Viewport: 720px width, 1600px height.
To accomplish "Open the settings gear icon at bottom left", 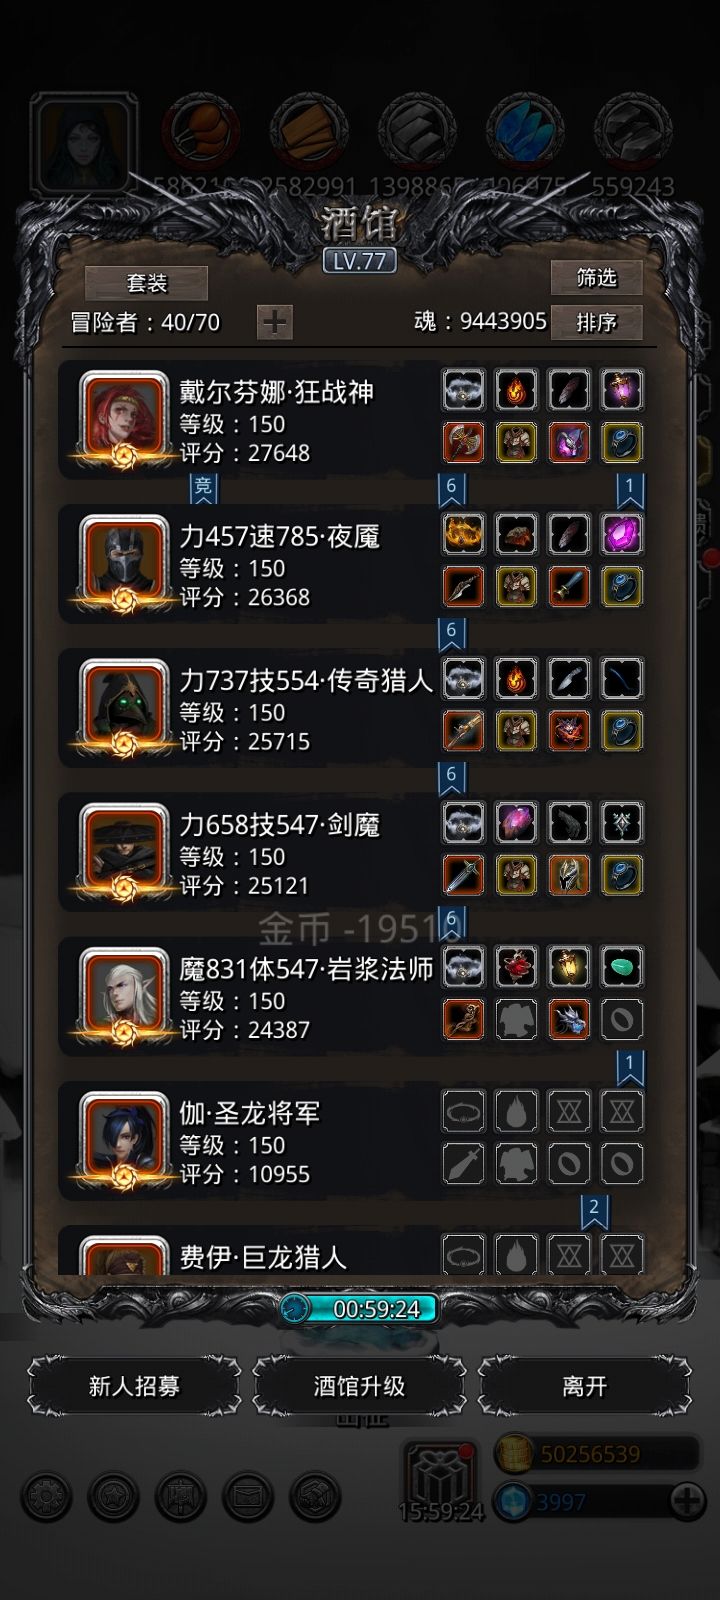I will pos(46,1497).
